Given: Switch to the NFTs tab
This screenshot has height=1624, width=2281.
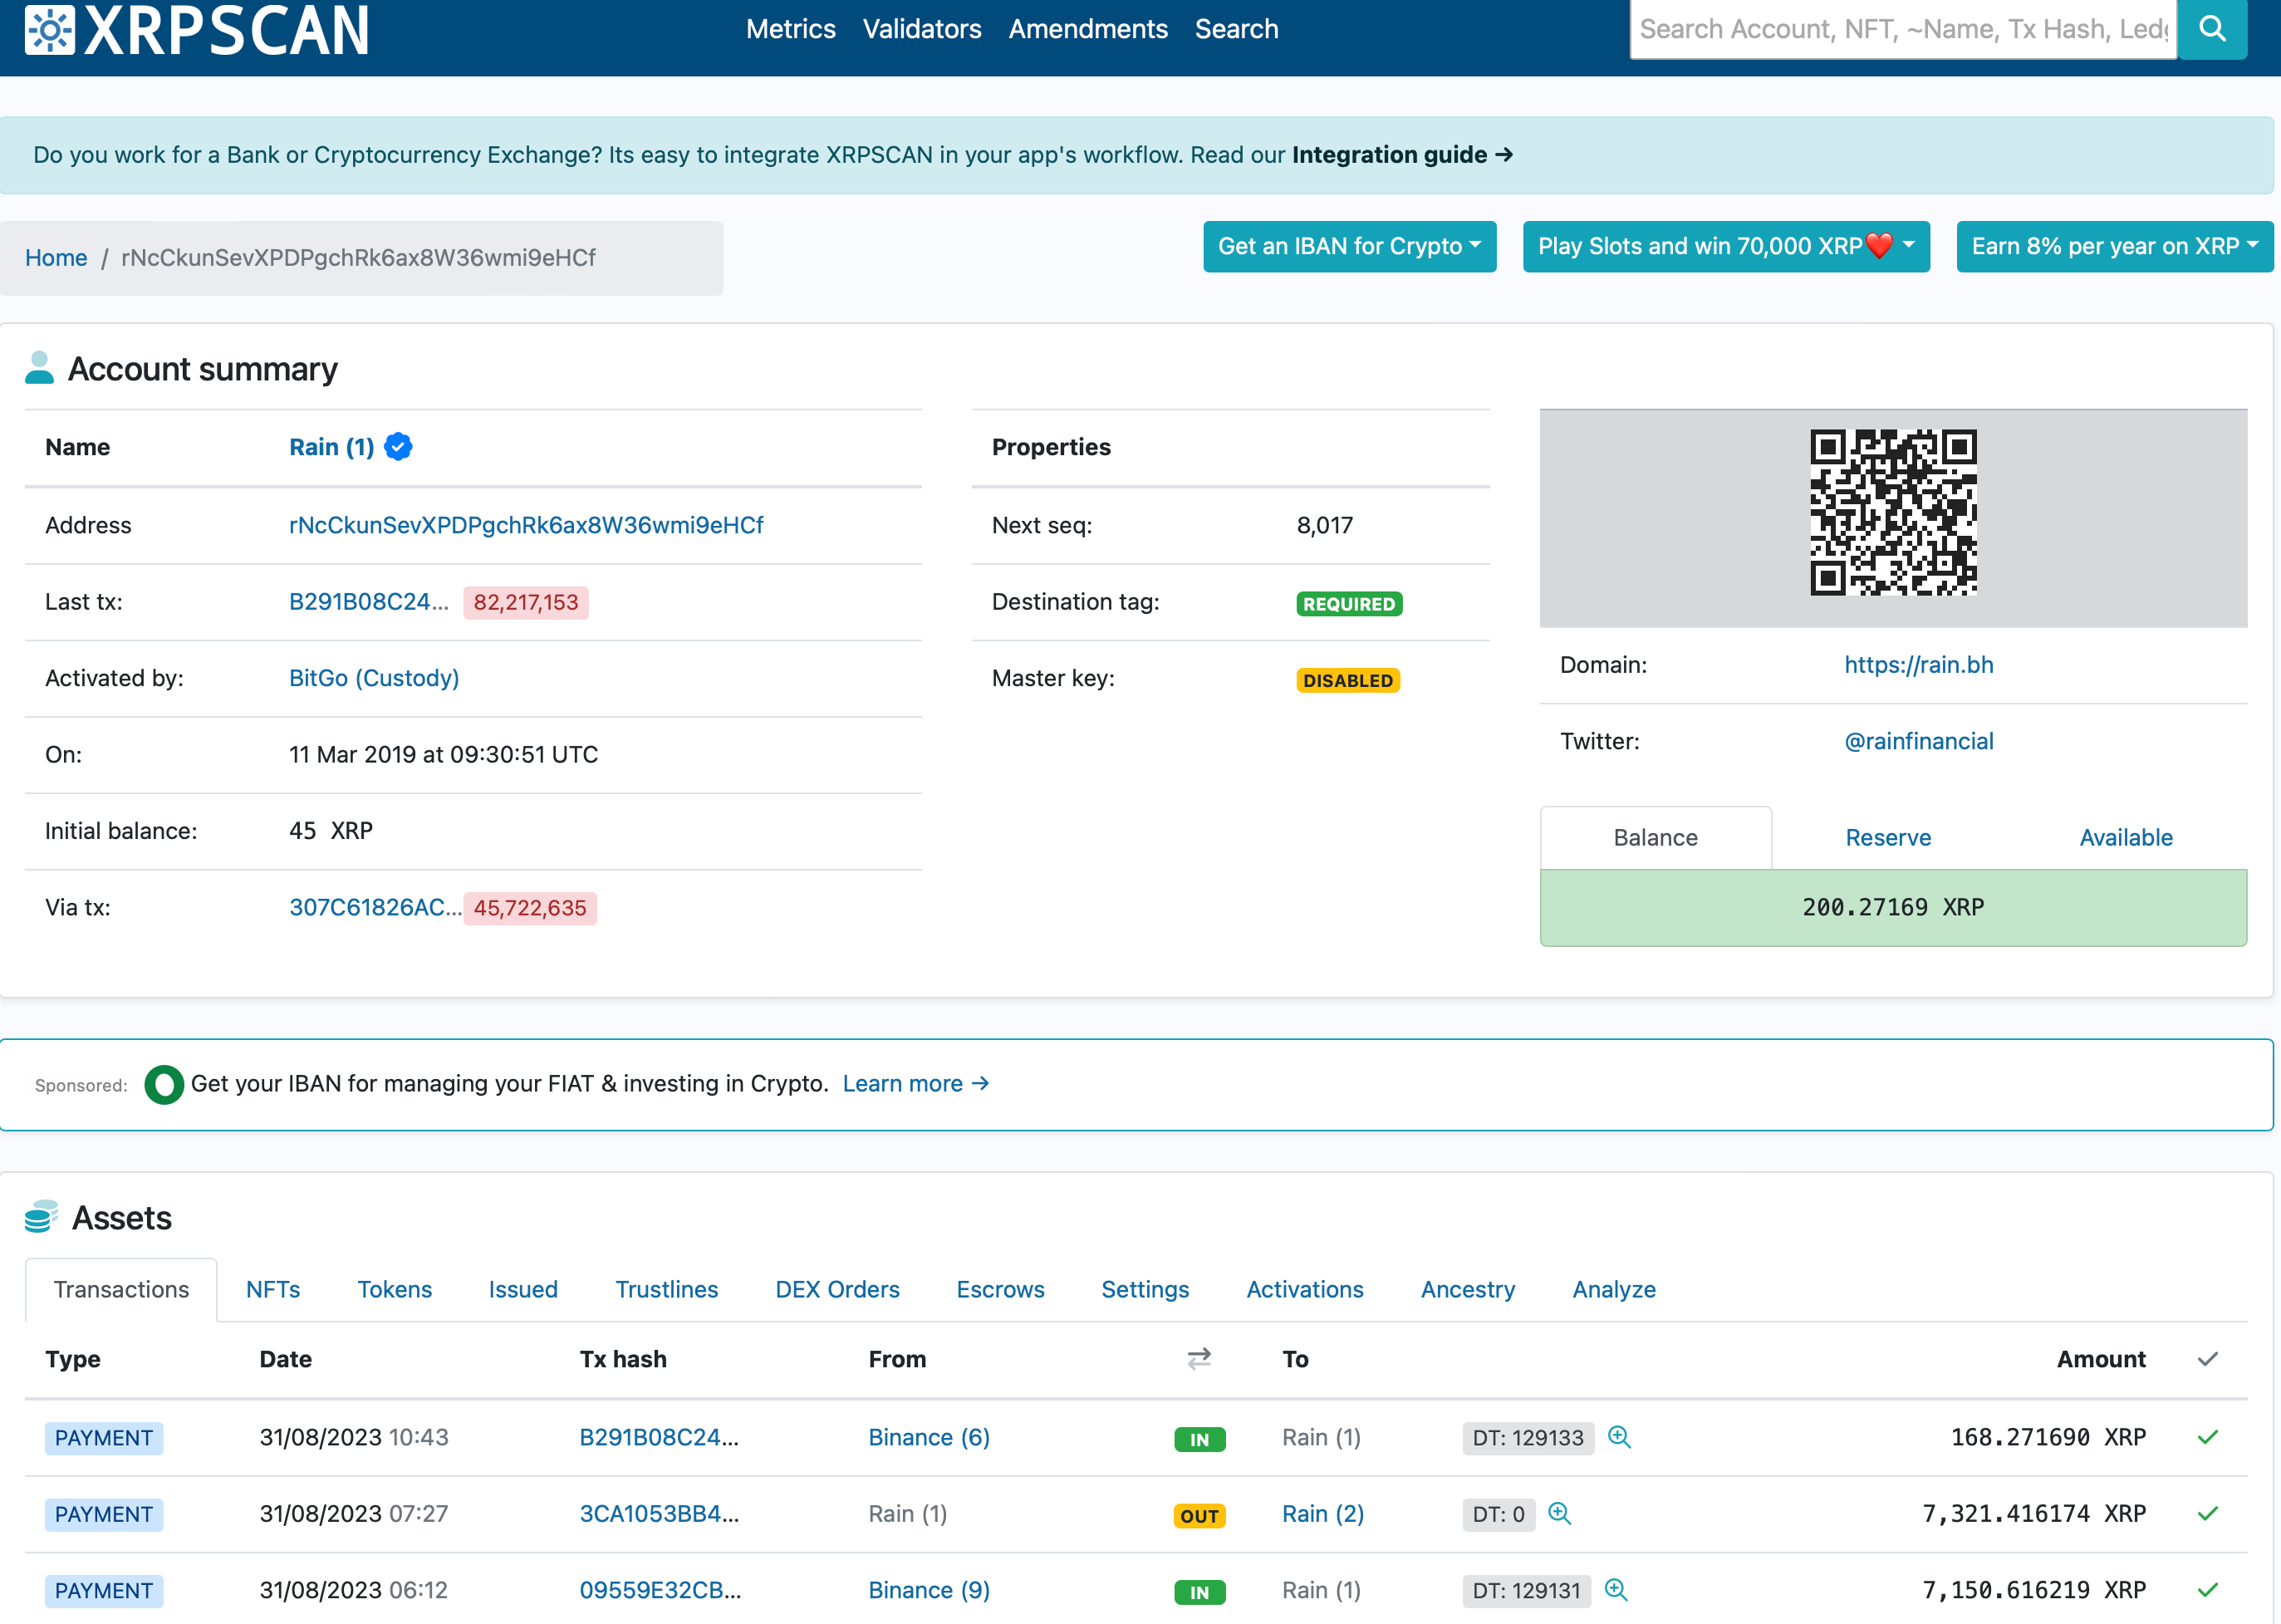Looking at the screenshot, I should pyautogui.click(x=273, y=1290).
